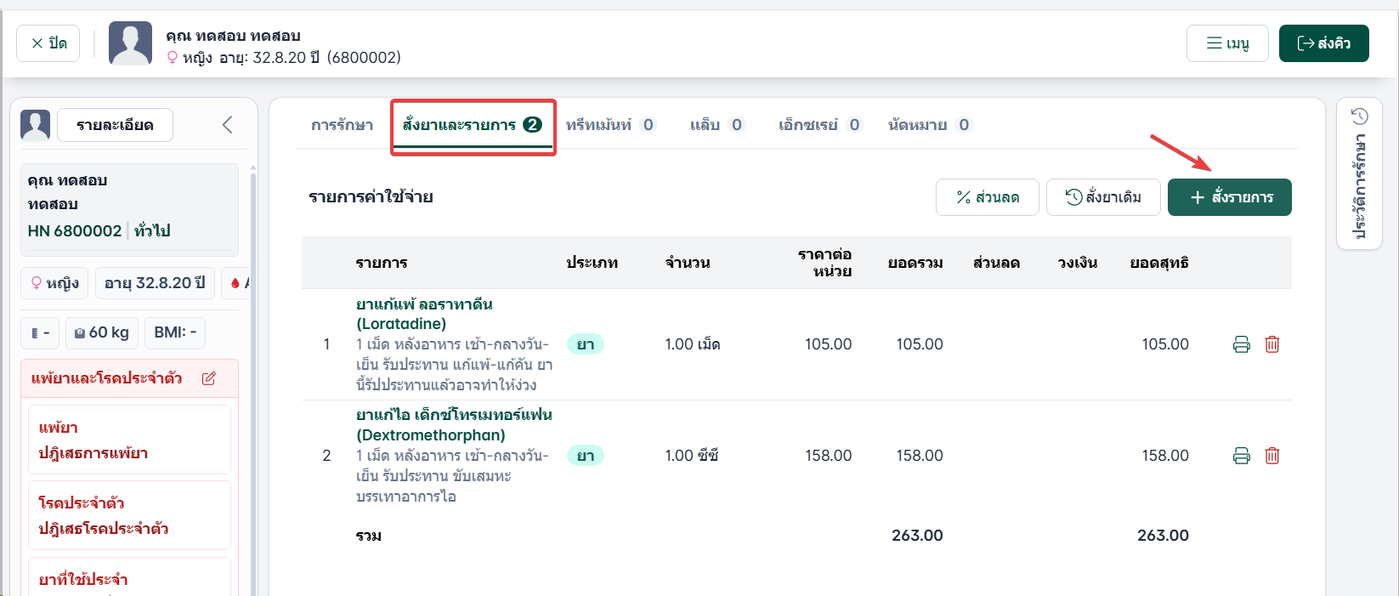Delete the Dextromethorphan order row
Screen dimensions: 1399x596
(1272, 456)
